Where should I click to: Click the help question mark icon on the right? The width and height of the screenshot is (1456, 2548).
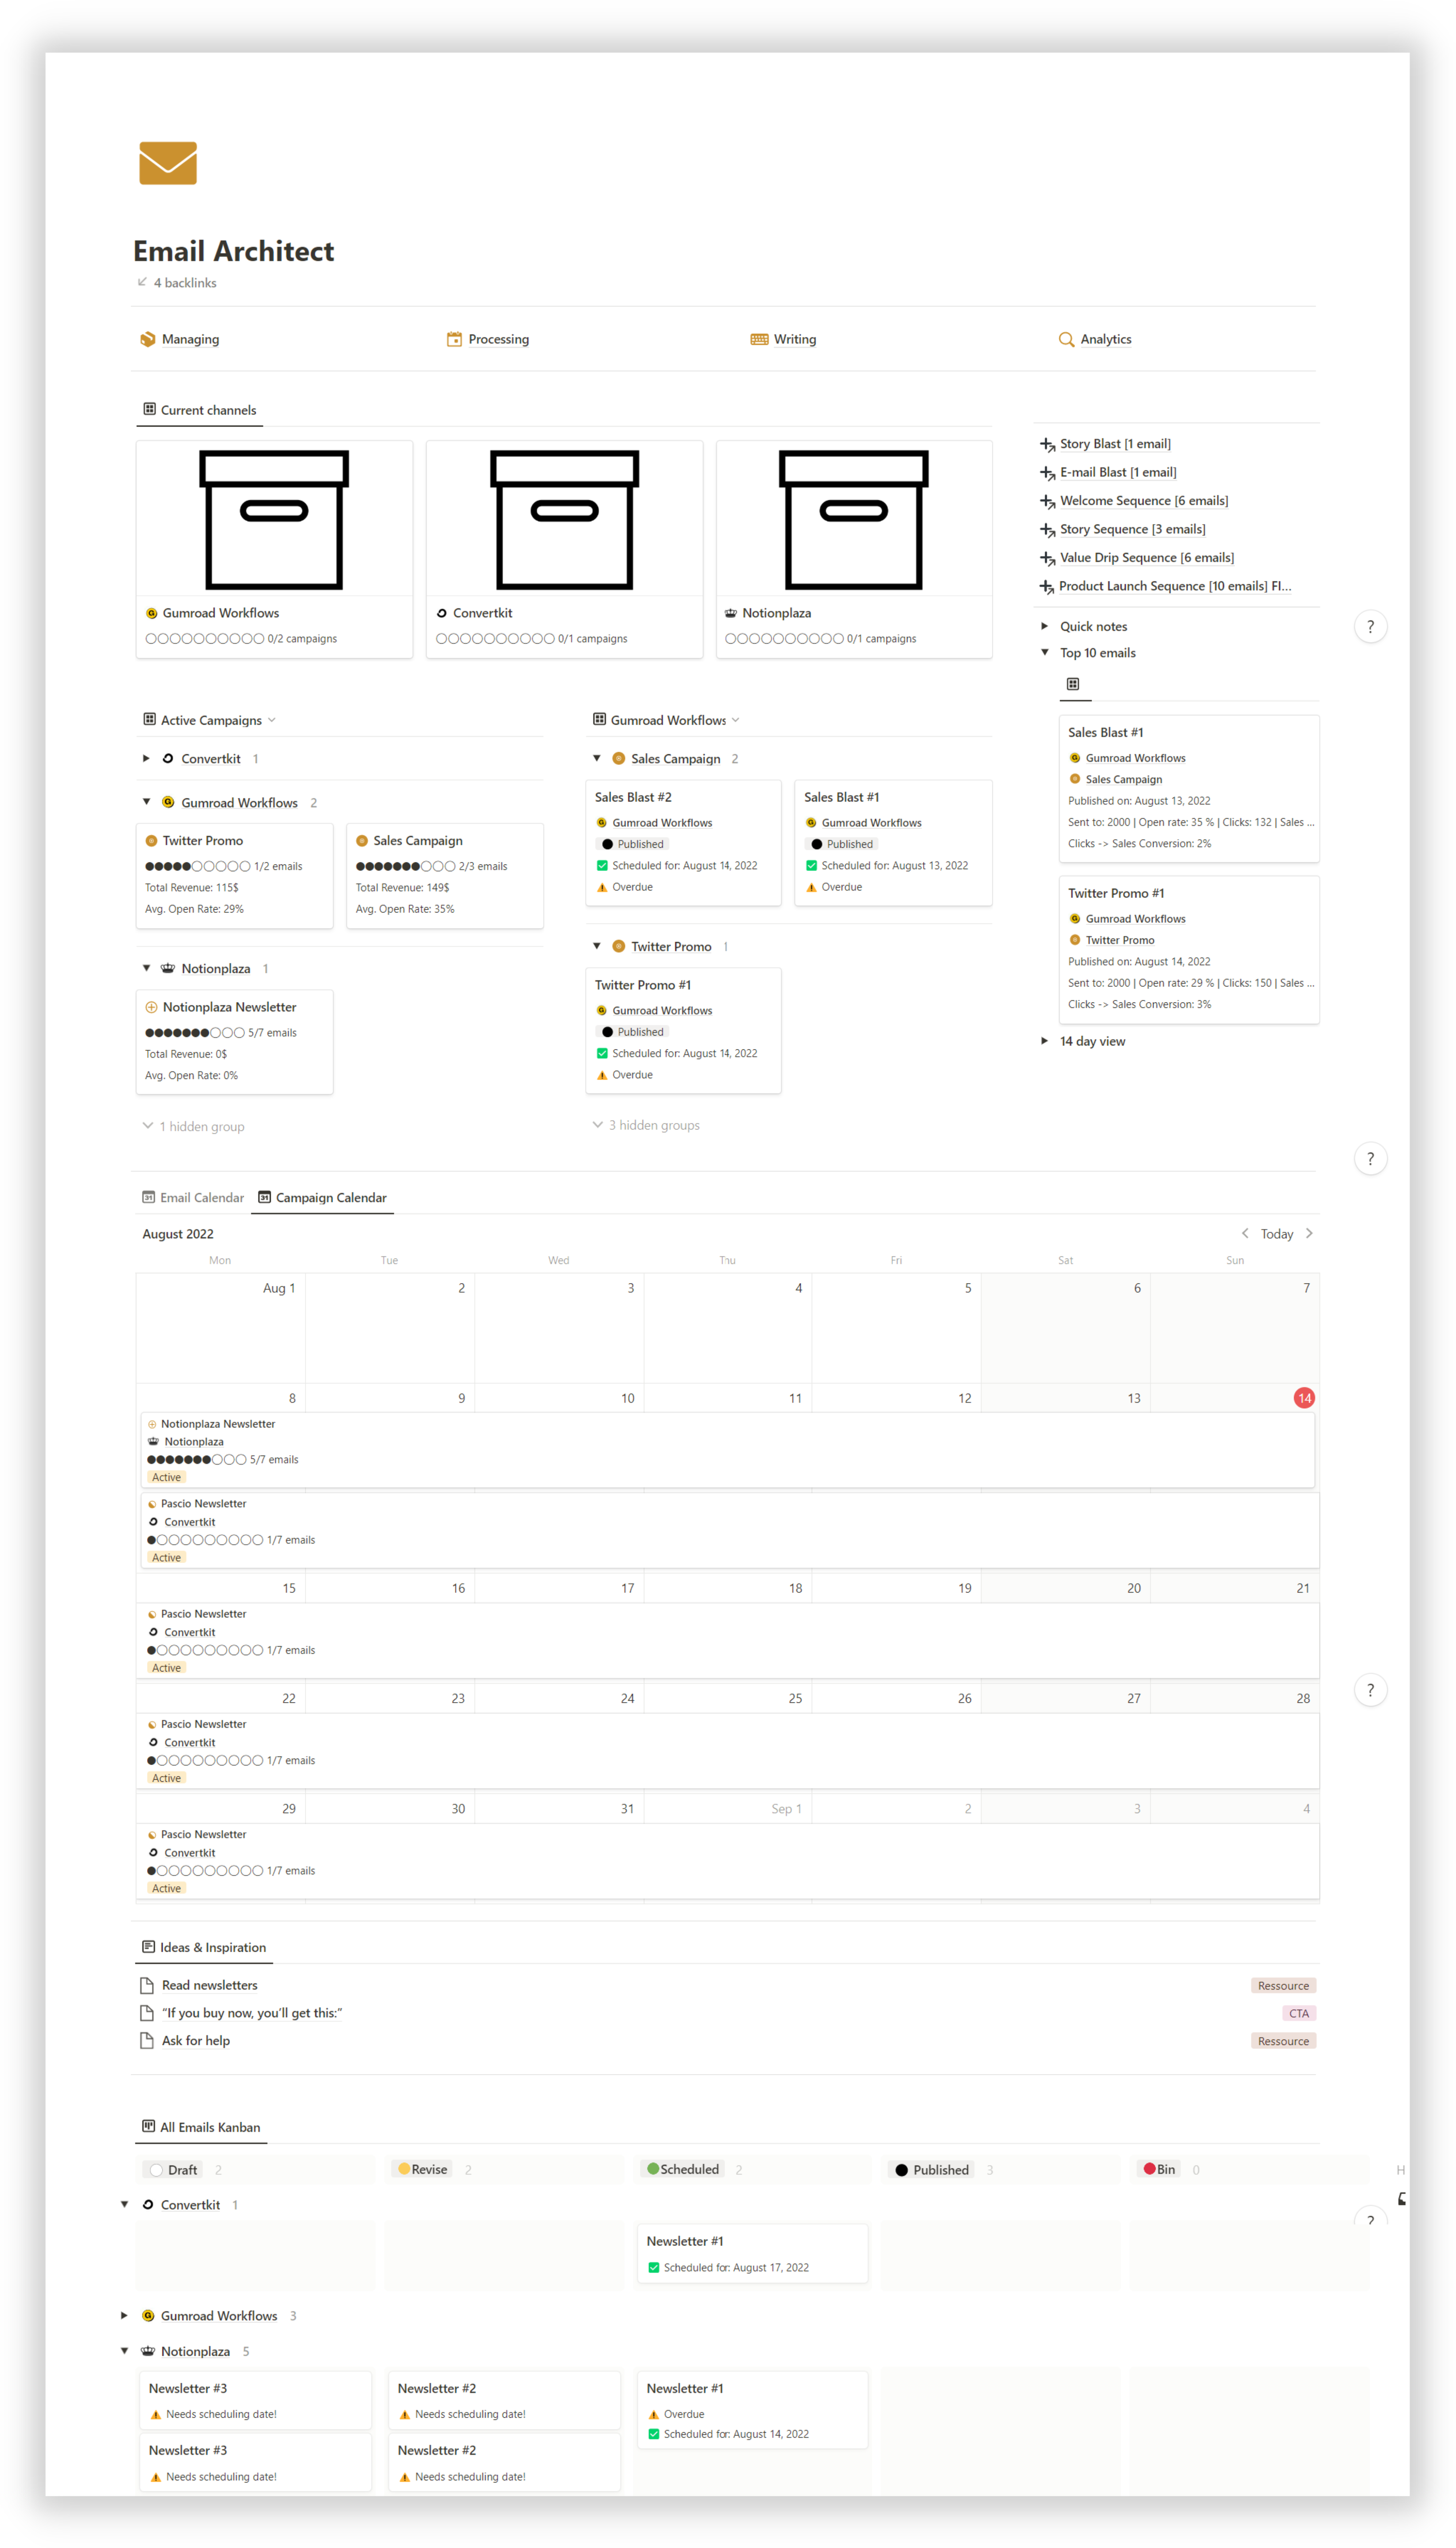click(x=1371, y=626)
